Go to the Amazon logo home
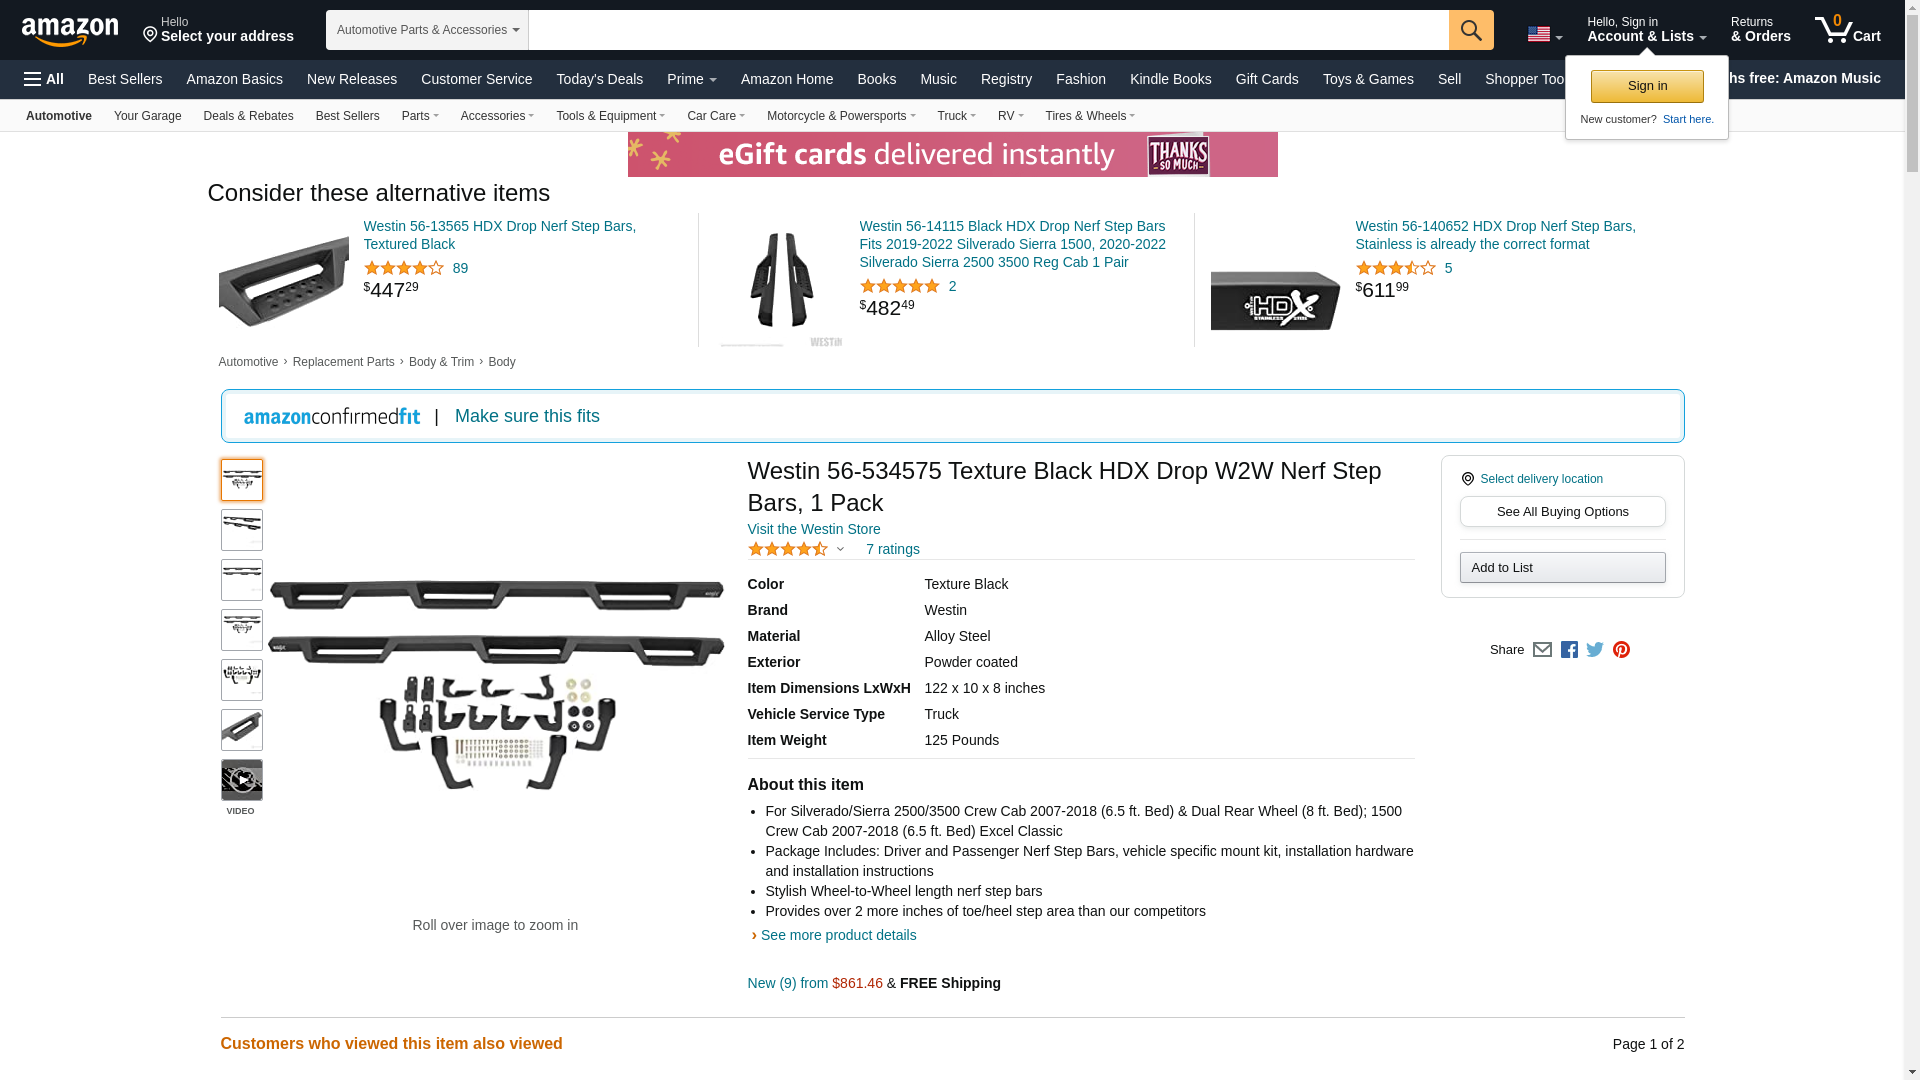 tap(70, 31)
